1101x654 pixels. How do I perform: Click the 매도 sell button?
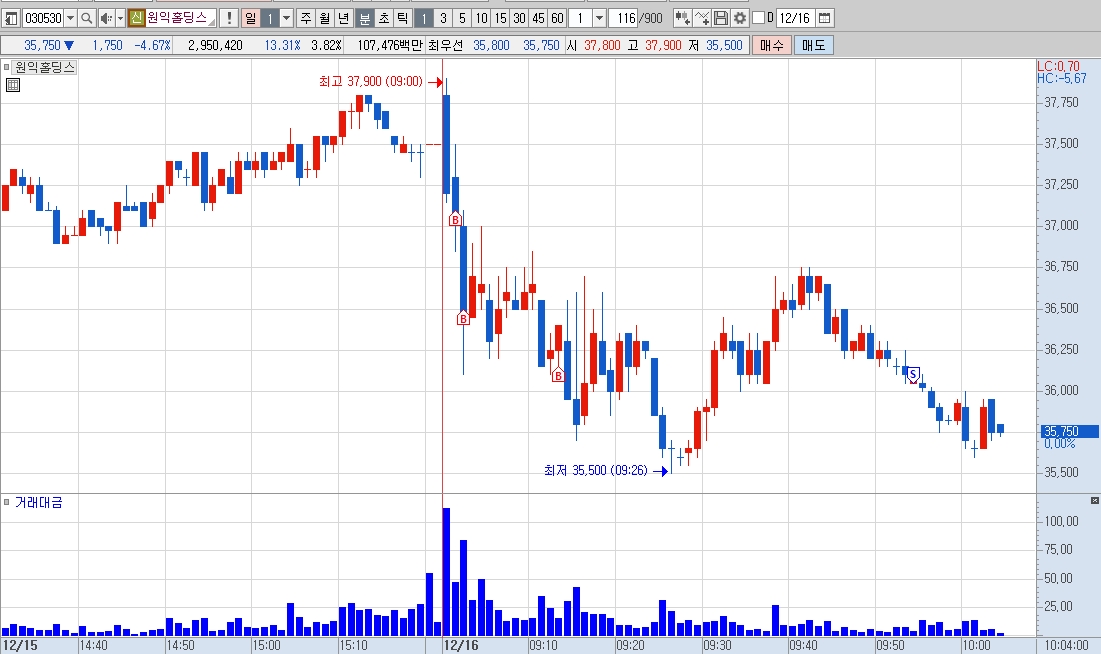pos(813,46)
